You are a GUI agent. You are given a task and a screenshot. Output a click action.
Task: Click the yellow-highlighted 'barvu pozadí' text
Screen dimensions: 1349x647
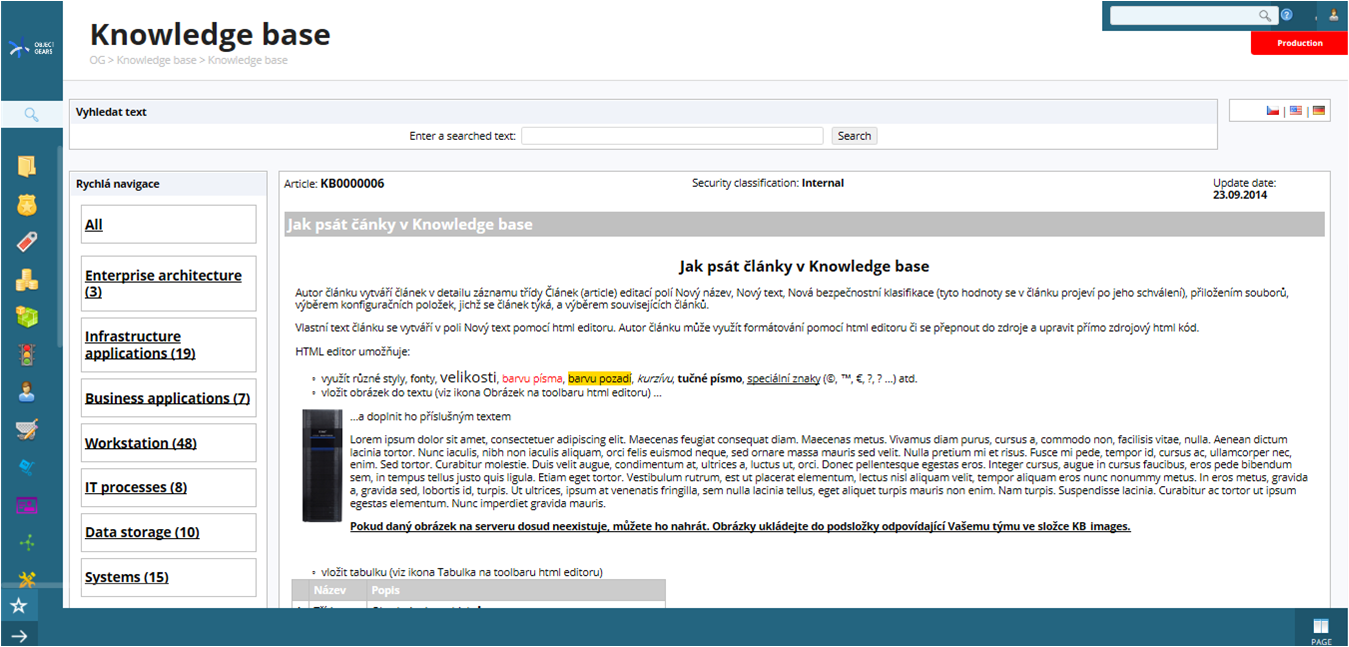click(x=600, y=379)
